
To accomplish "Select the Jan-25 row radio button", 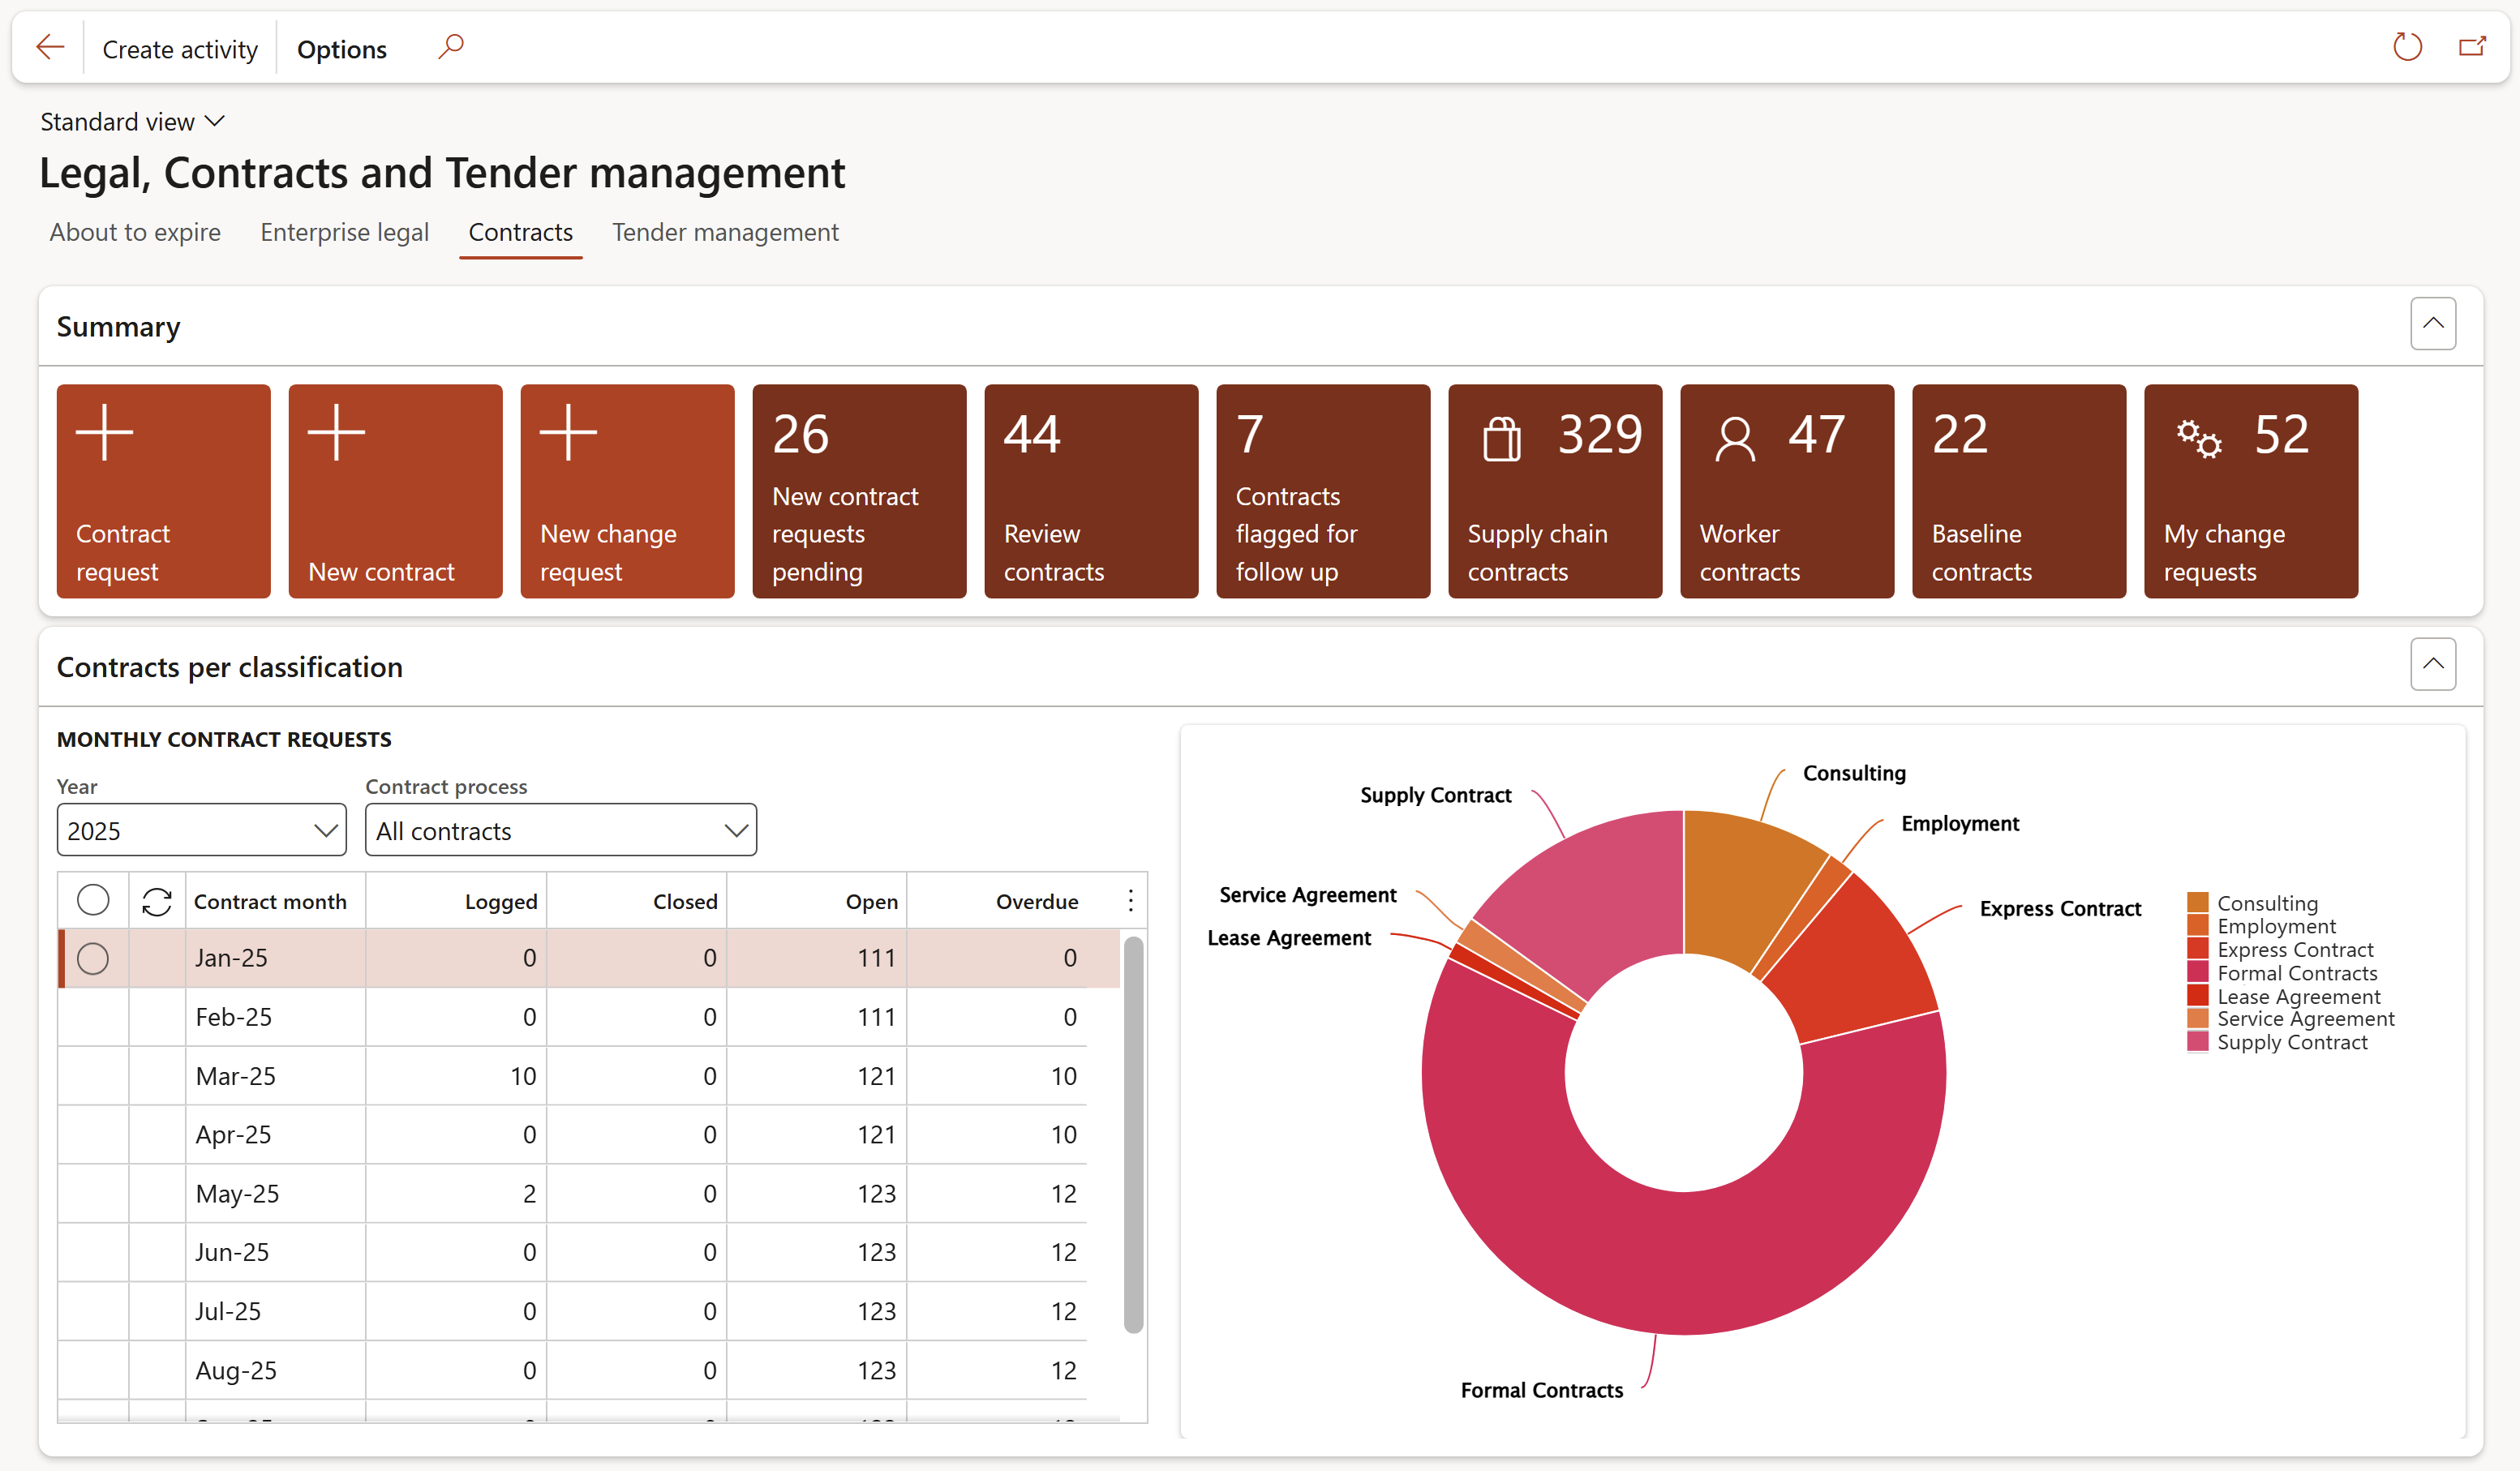I will pyautogui.click(x=93, y=958).
